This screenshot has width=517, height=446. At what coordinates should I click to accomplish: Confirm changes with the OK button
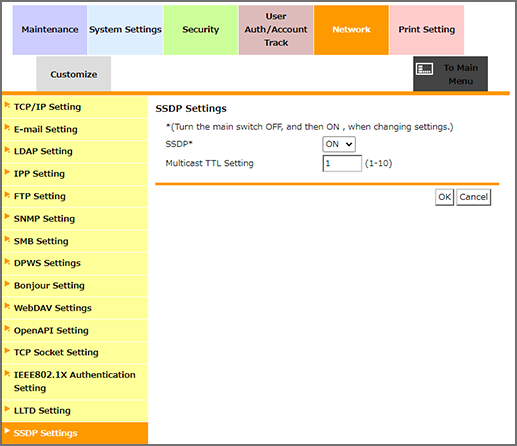coord(444,197)
